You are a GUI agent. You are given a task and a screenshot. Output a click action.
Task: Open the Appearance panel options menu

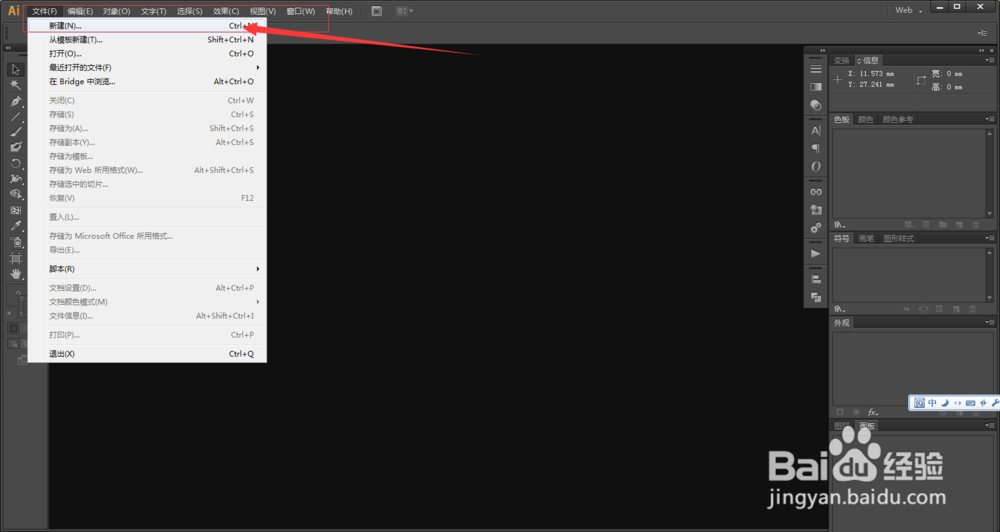pos(988,323)
